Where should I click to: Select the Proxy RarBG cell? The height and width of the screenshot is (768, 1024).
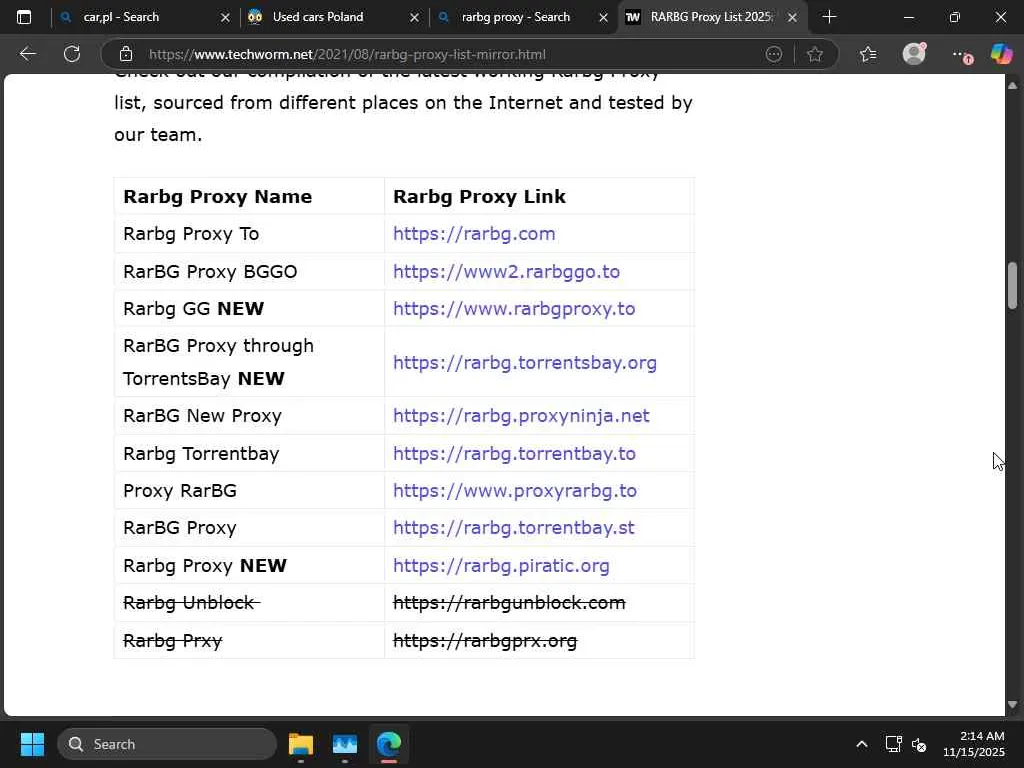(249, 491)
